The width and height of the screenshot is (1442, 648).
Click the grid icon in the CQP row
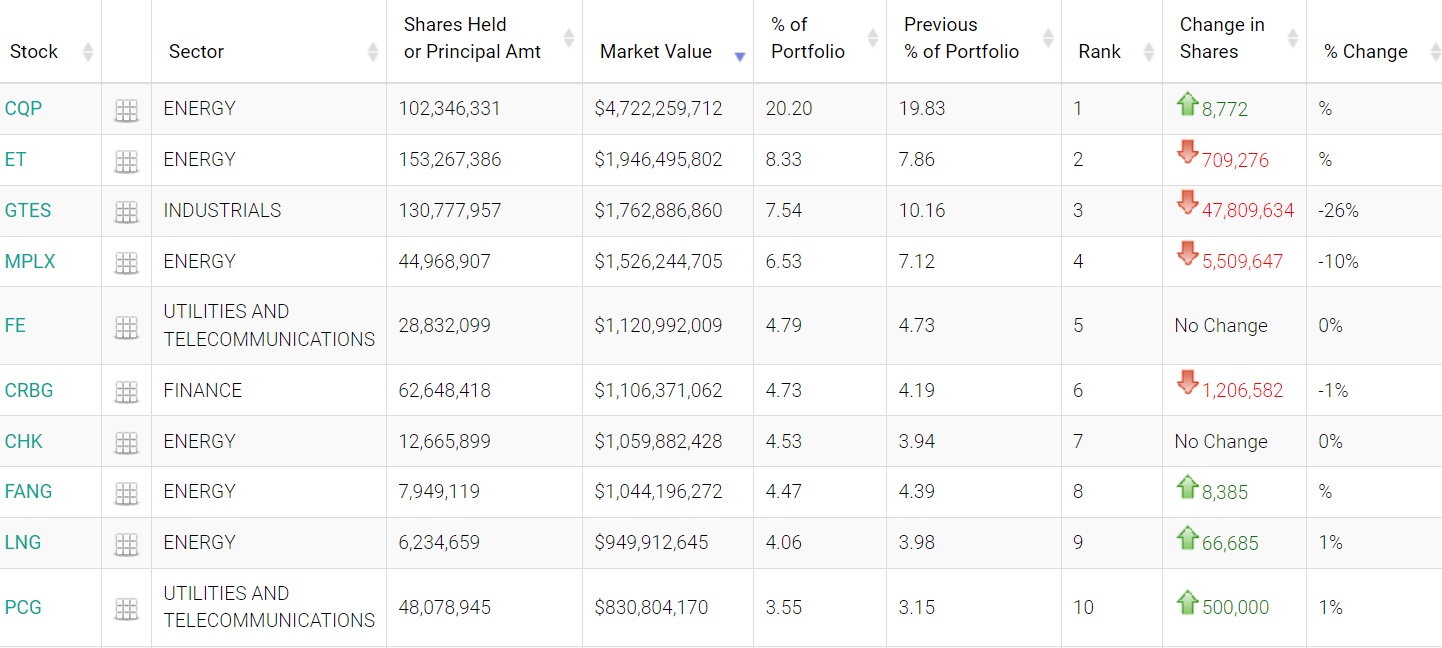point(126,110)
